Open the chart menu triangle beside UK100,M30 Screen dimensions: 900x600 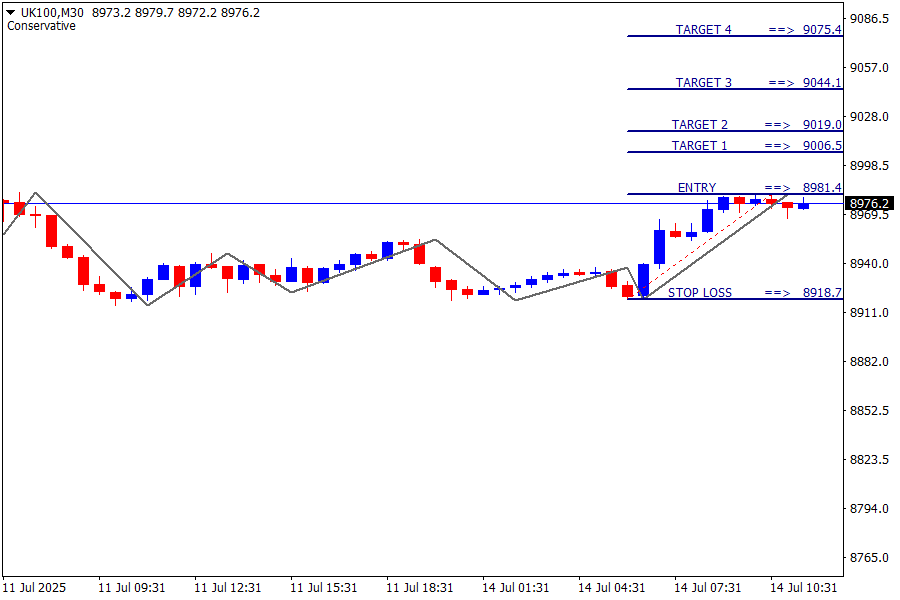coord(10,12)
